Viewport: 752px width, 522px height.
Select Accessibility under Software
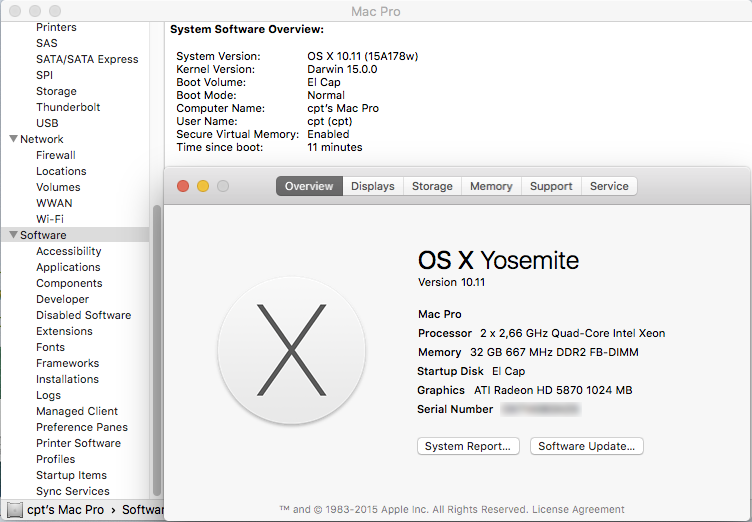(69, 251)
